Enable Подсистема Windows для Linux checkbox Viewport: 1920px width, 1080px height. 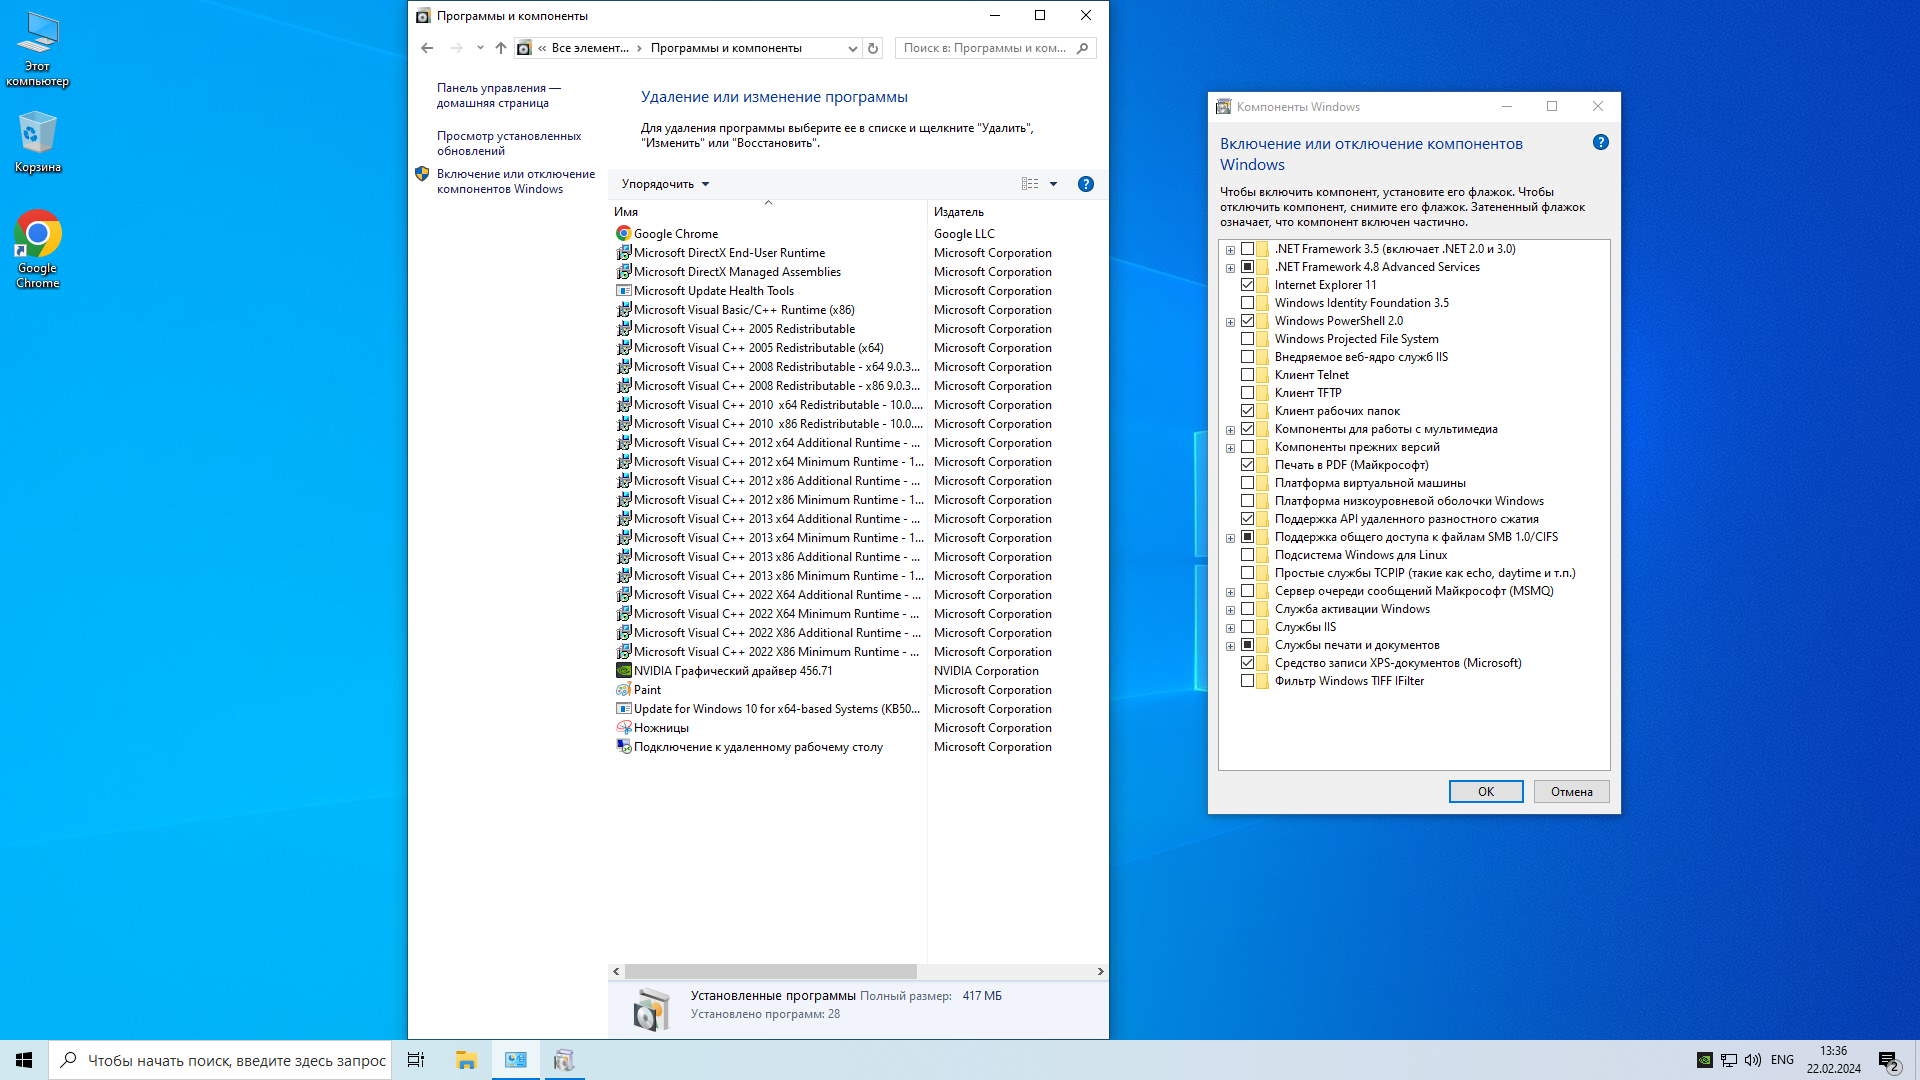click(1247, 555)
